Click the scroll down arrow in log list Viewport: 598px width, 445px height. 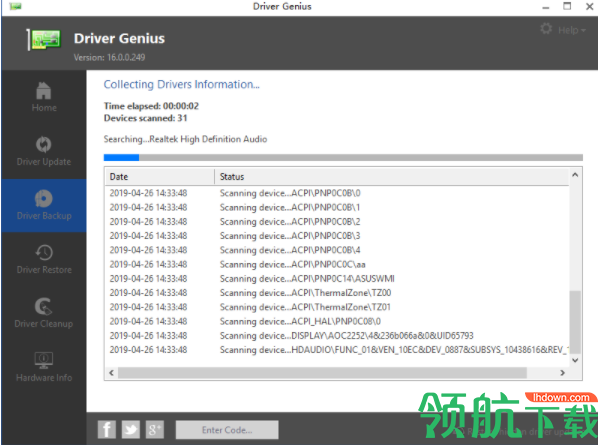[575, 360]
